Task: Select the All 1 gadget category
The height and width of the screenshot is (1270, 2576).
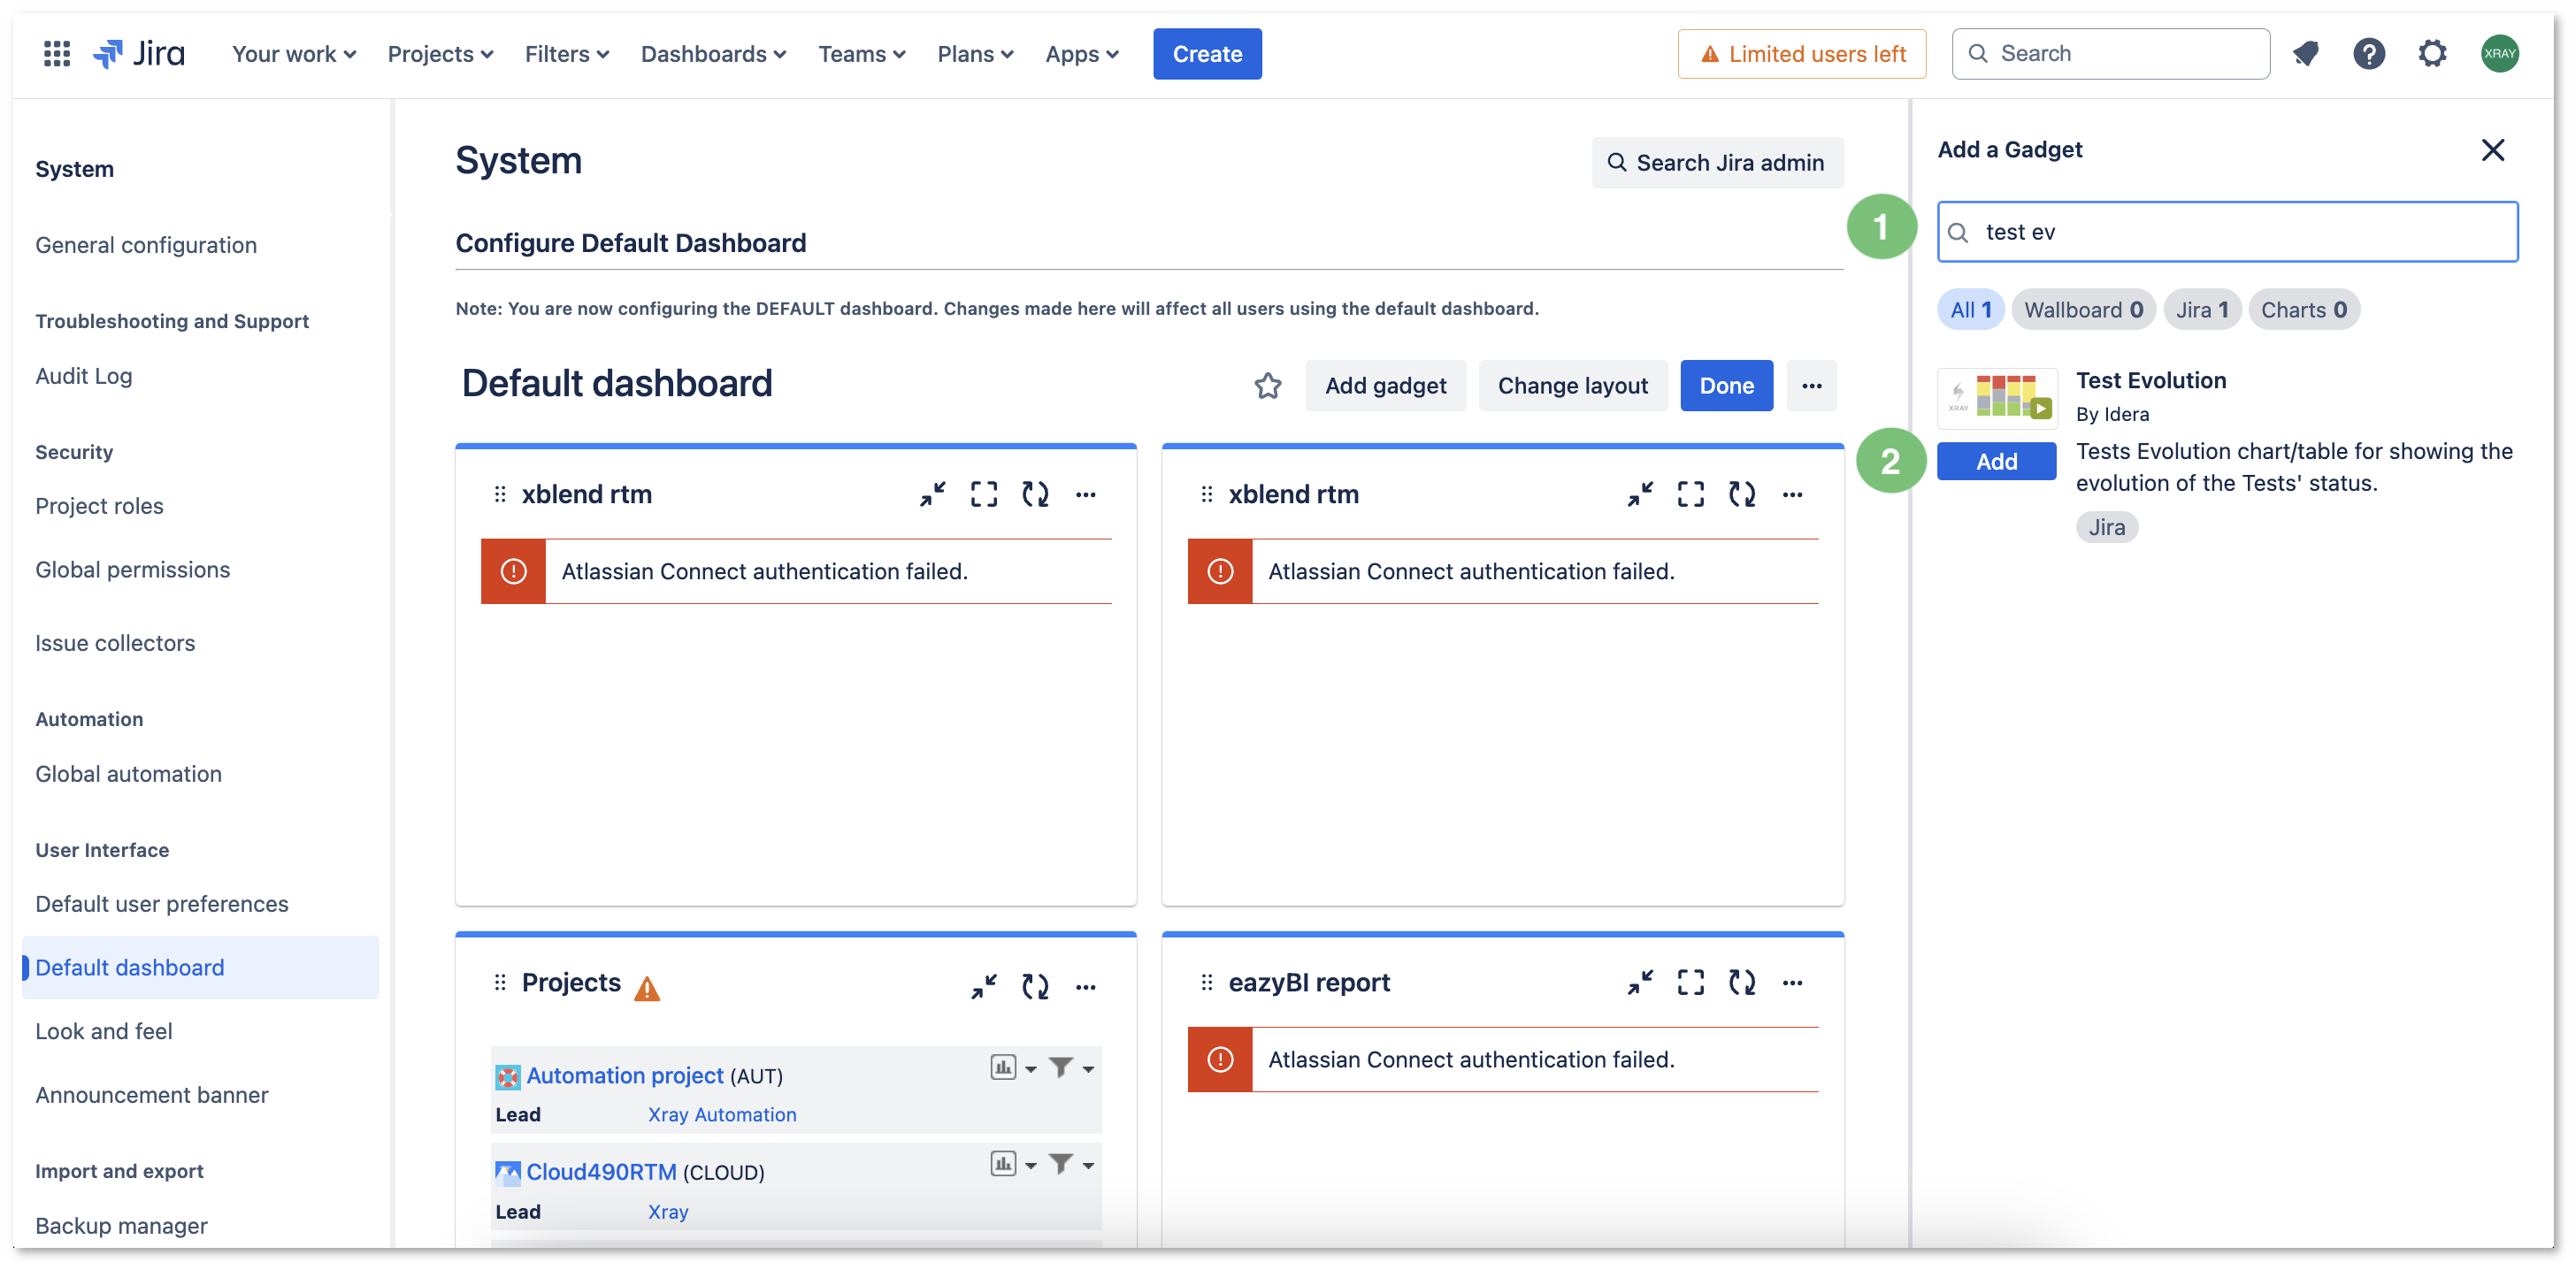Action: coord(1970,310)
